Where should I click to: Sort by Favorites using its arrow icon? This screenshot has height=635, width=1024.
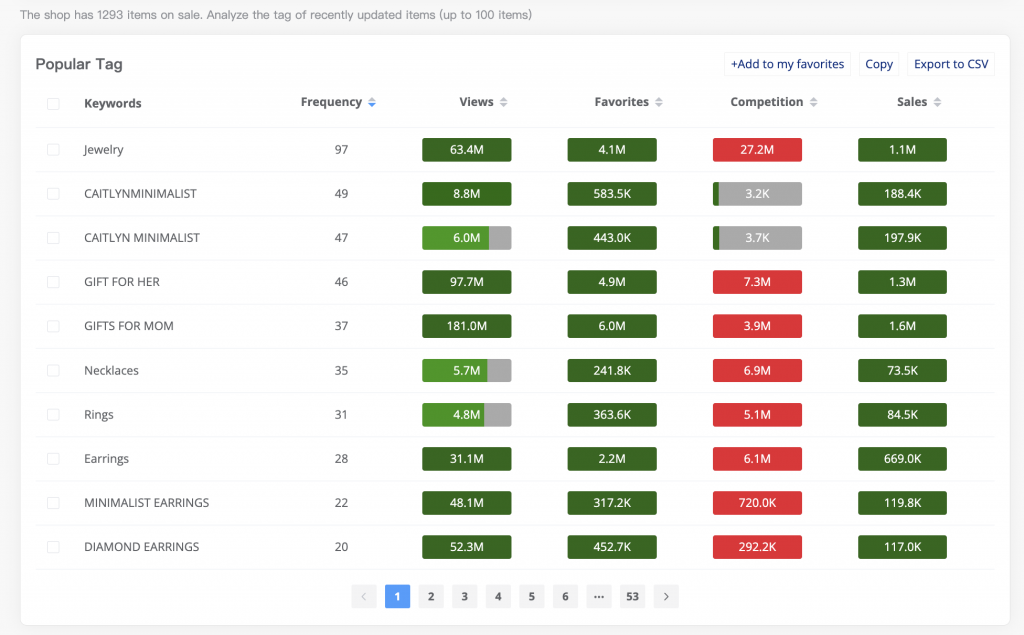(x=659, y=103)
